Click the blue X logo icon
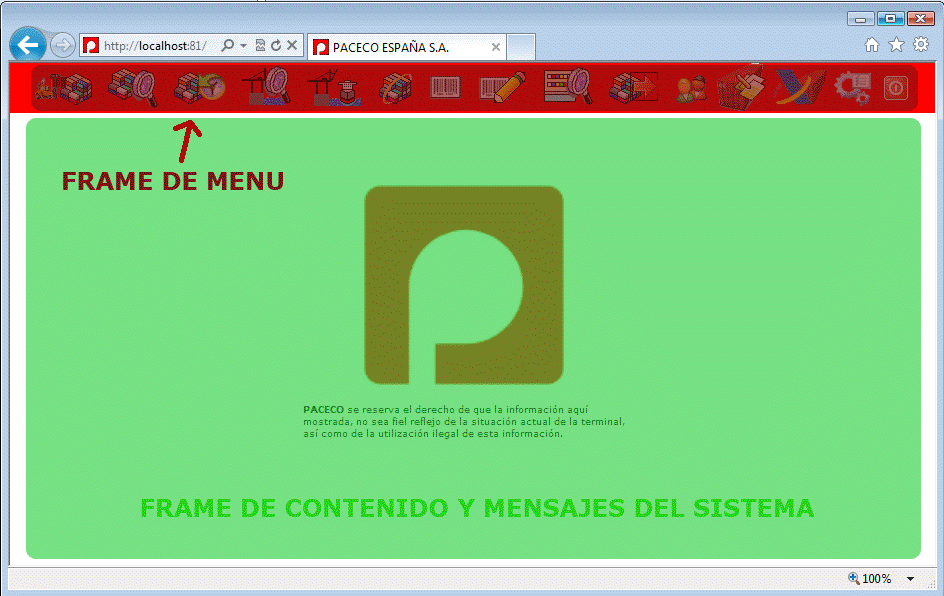This screenshot has height=596, width=944. [800, 87]
